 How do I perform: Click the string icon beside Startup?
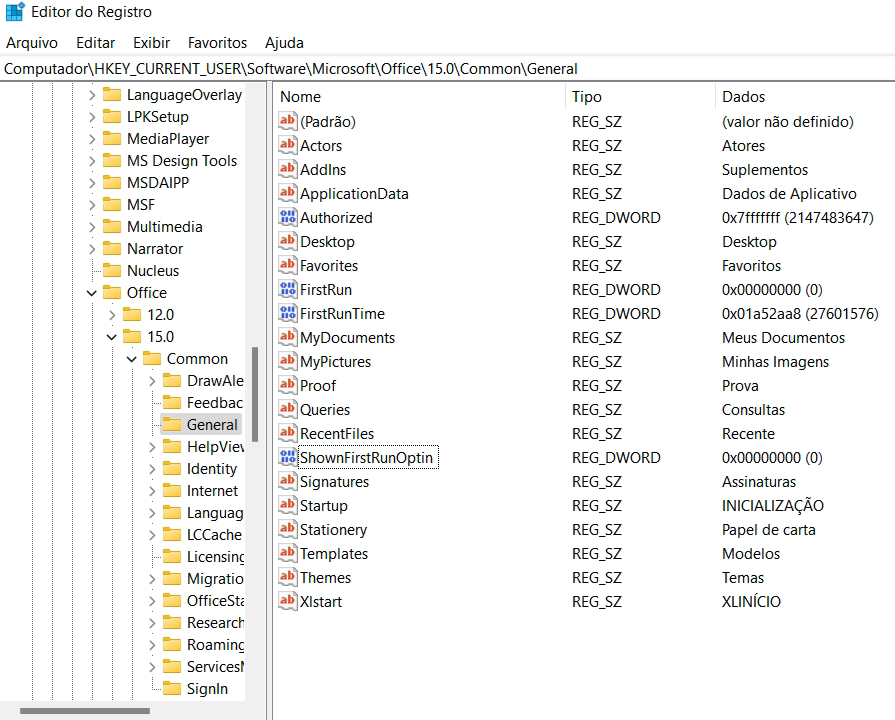288,505
